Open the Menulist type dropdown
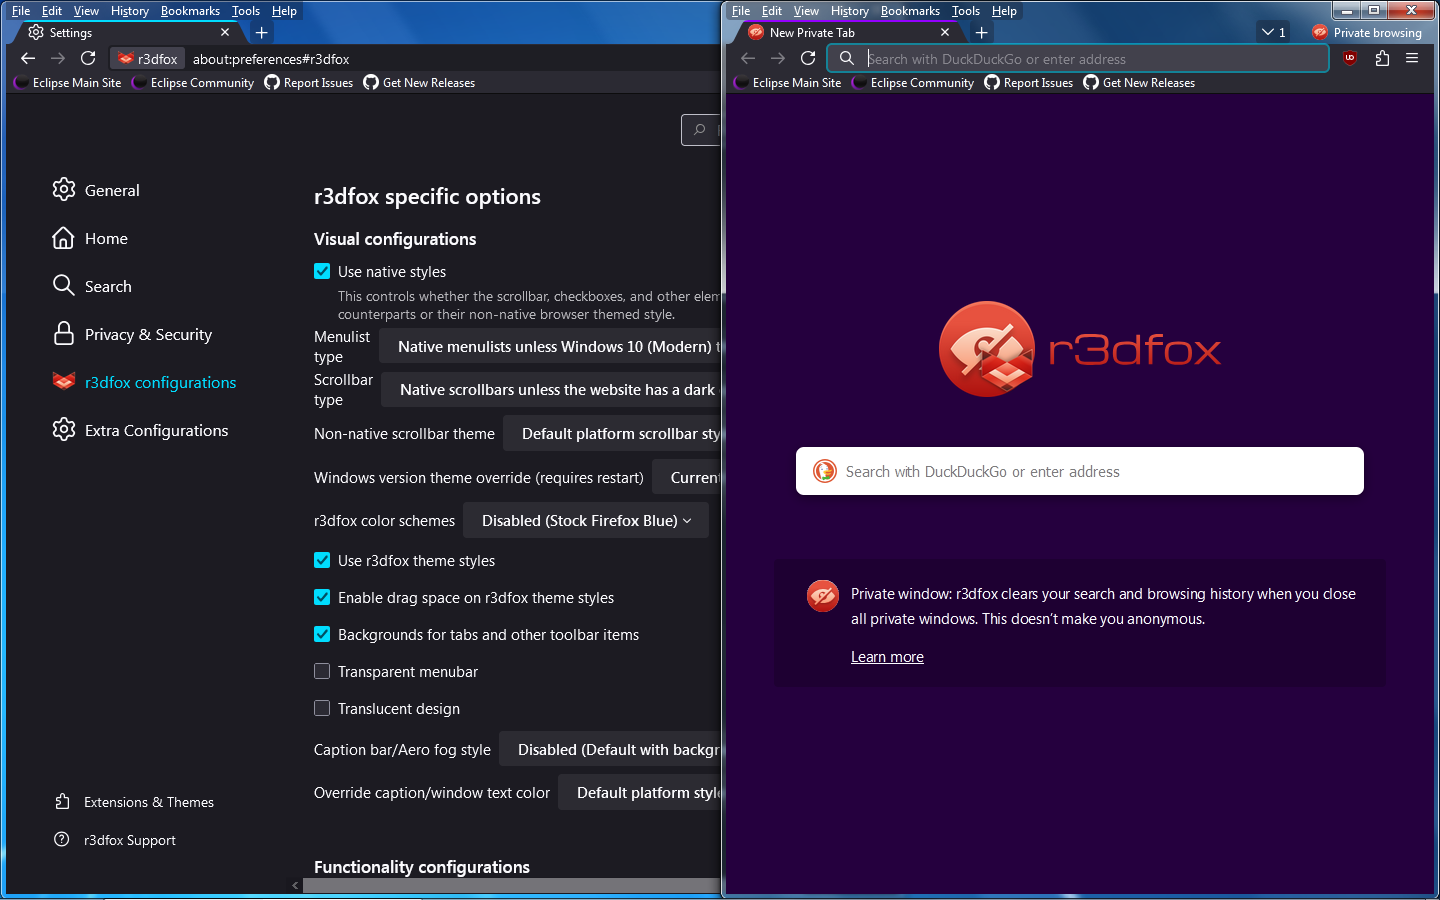The height and width of the screenshot is (900, 1440). (550, 347)
